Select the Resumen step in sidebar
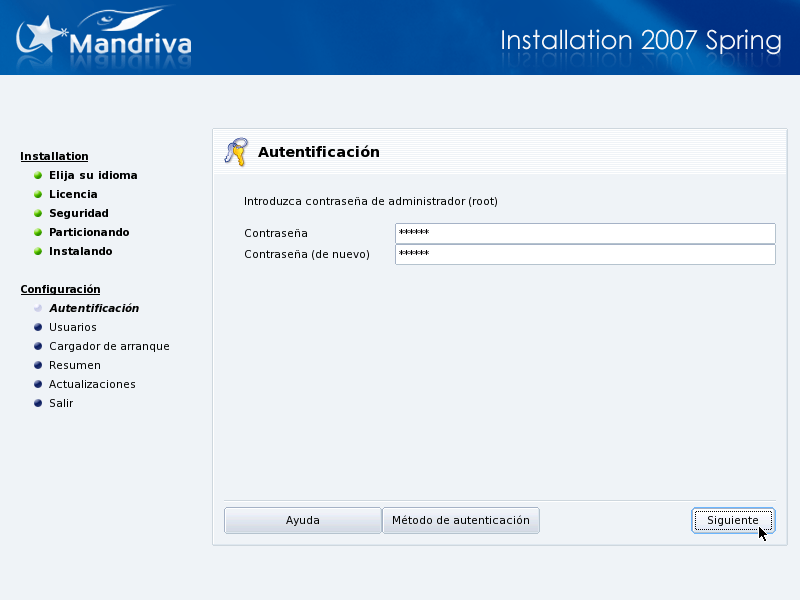The height and width of the screenshot is (600, 800). [74, 365]
